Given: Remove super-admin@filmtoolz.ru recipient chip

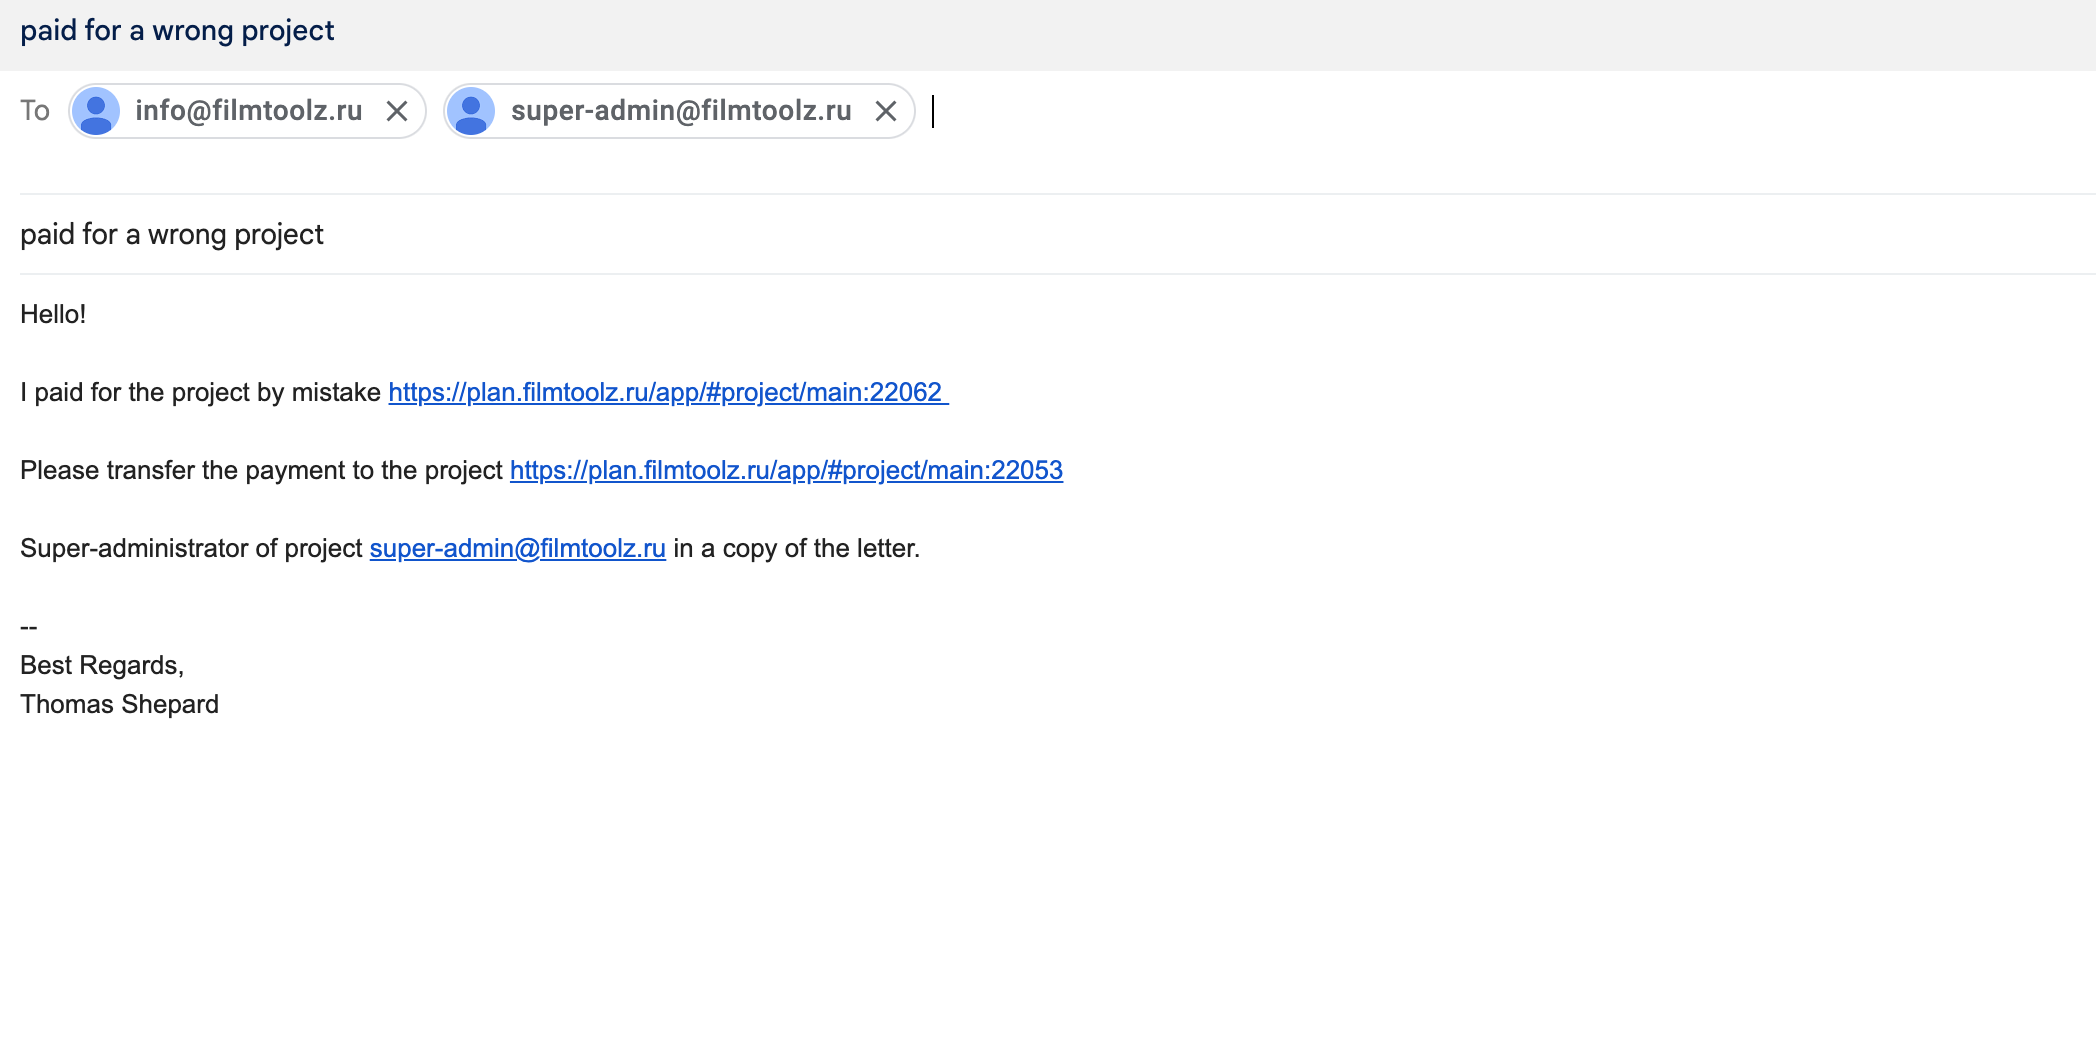Looking at the screenshot, I should [885, 111].
